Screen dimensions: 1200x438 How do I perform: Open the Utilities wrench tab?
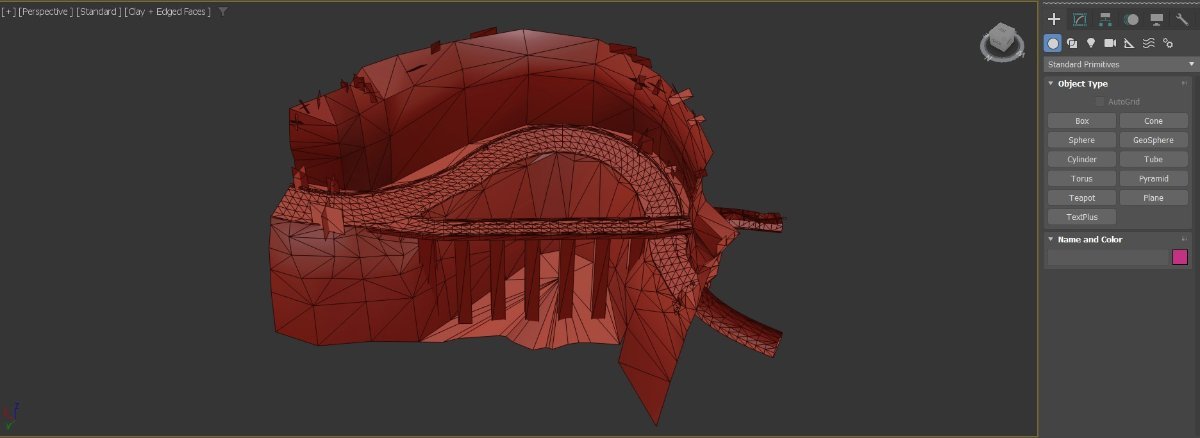(x=1182, y=19)
